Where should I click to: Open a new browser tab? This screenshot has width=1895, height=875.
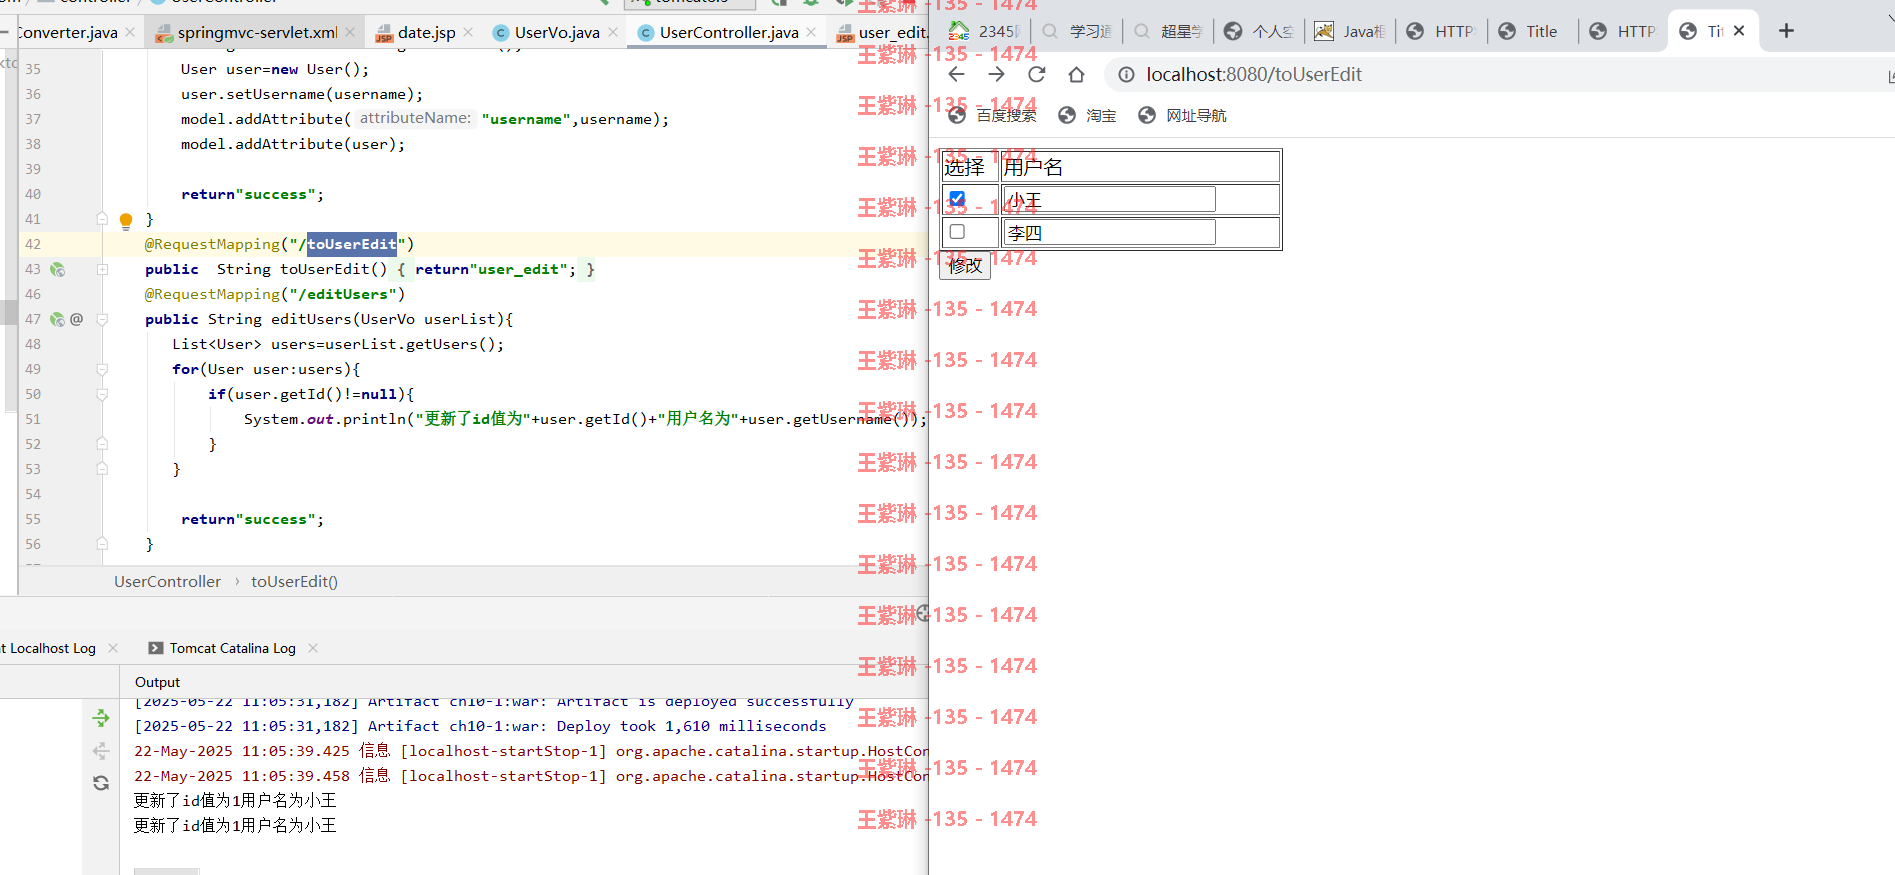coord(1786,31)
